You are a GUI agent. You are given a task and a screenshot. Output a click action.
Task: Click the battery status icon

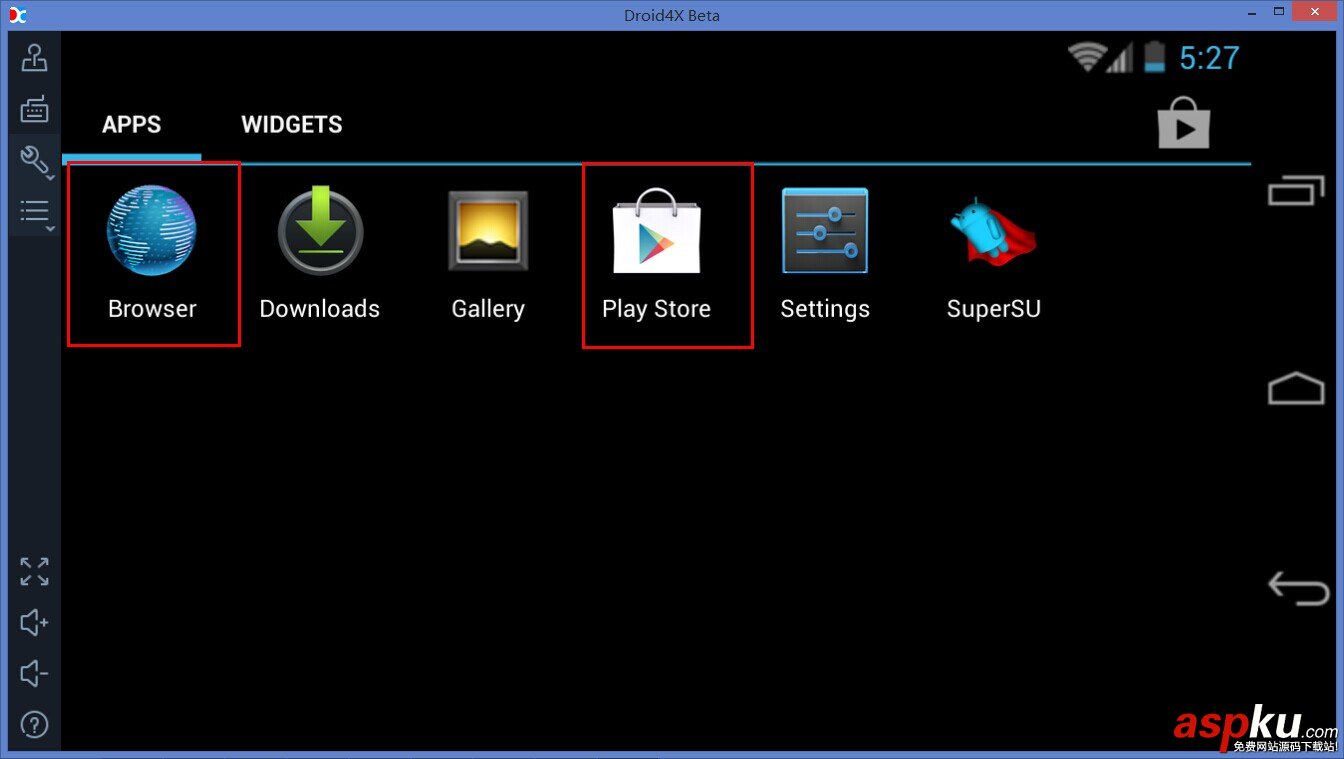tap(1155, 57)
